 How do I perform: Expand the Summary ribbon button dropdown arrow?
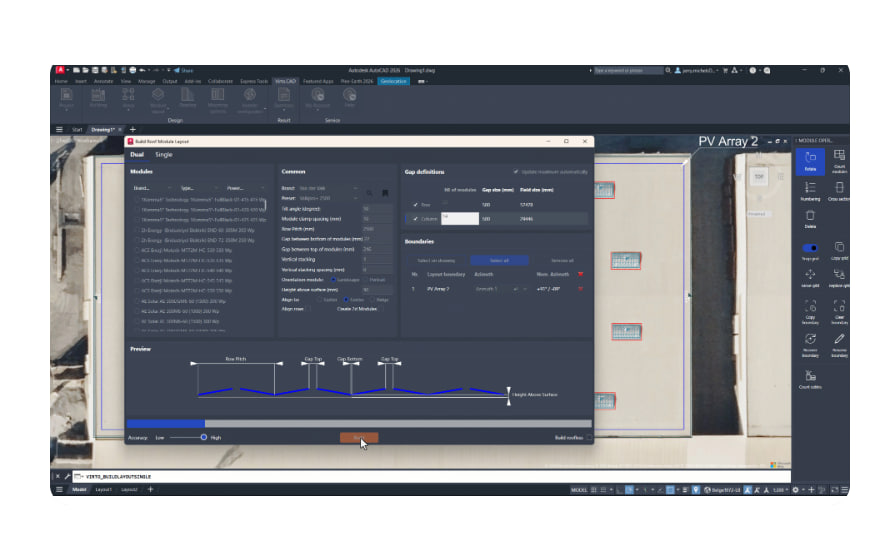pyautogui.click(x=284, y=112)
